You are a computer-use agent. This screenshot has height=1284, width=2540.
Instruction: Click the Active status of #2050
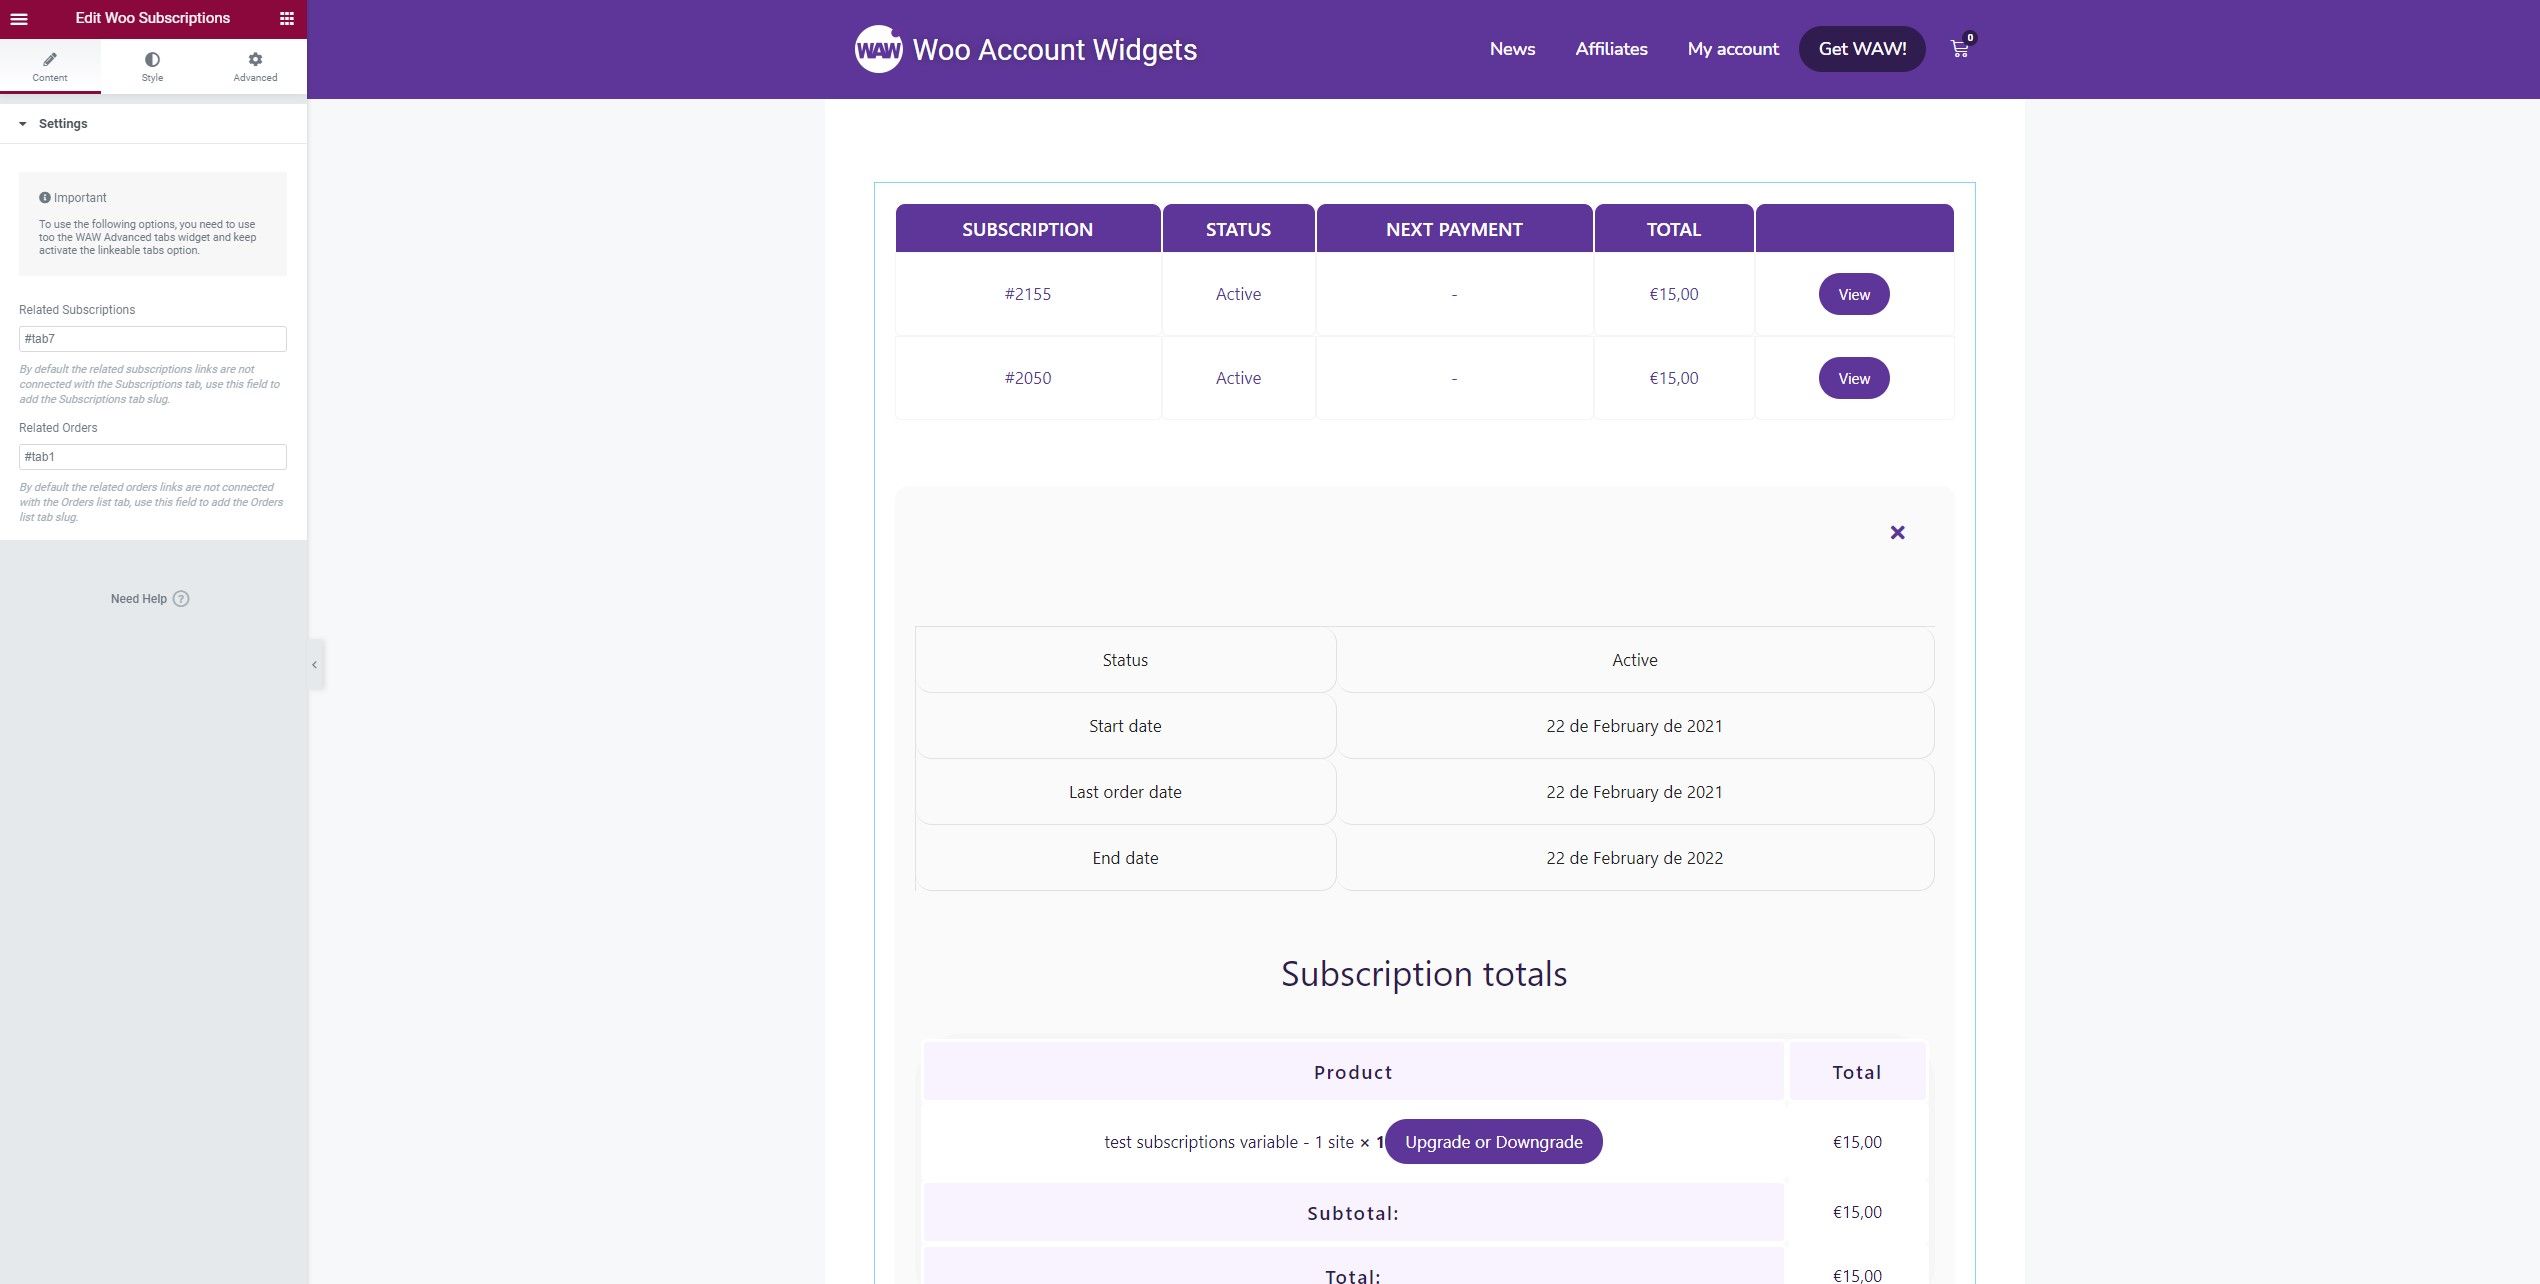point(1238,378)
